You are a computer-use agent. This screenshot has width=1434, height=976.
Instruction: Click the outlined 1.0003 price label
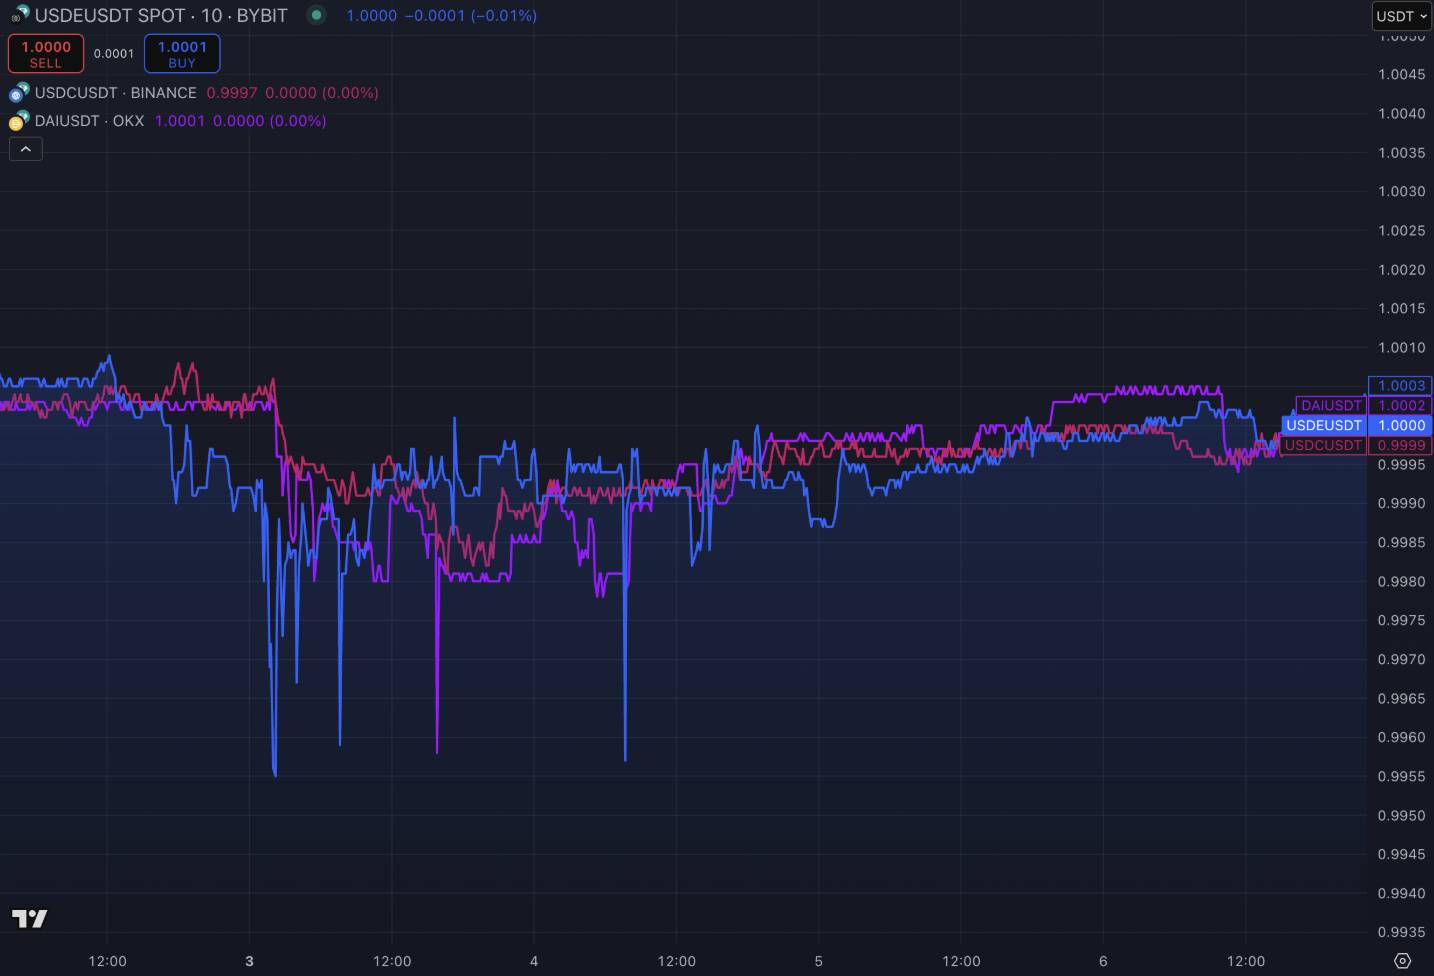1400,385
